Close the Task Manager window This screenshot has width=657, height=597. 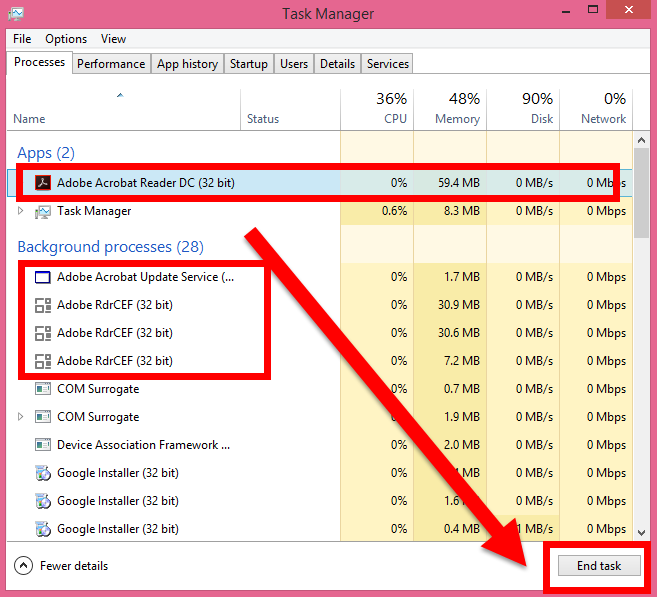629,10
